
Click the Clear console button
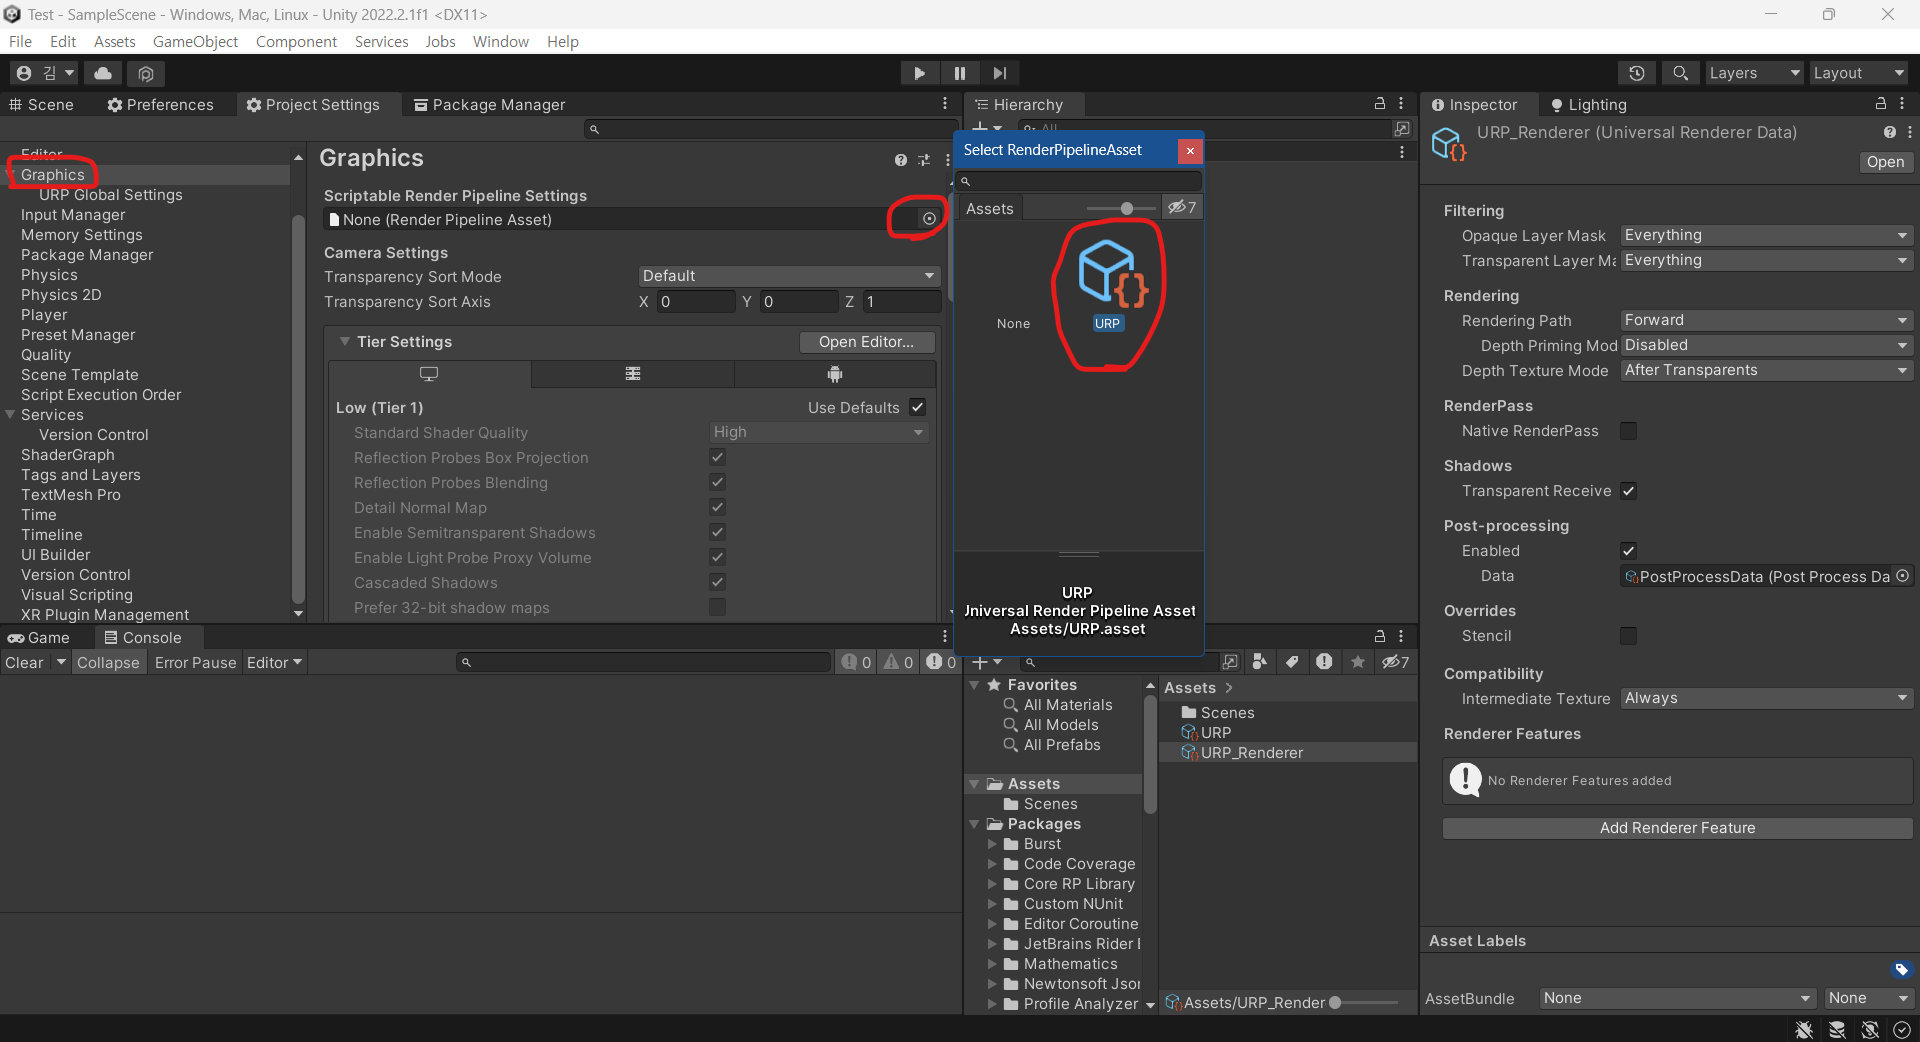pos(24,663)
